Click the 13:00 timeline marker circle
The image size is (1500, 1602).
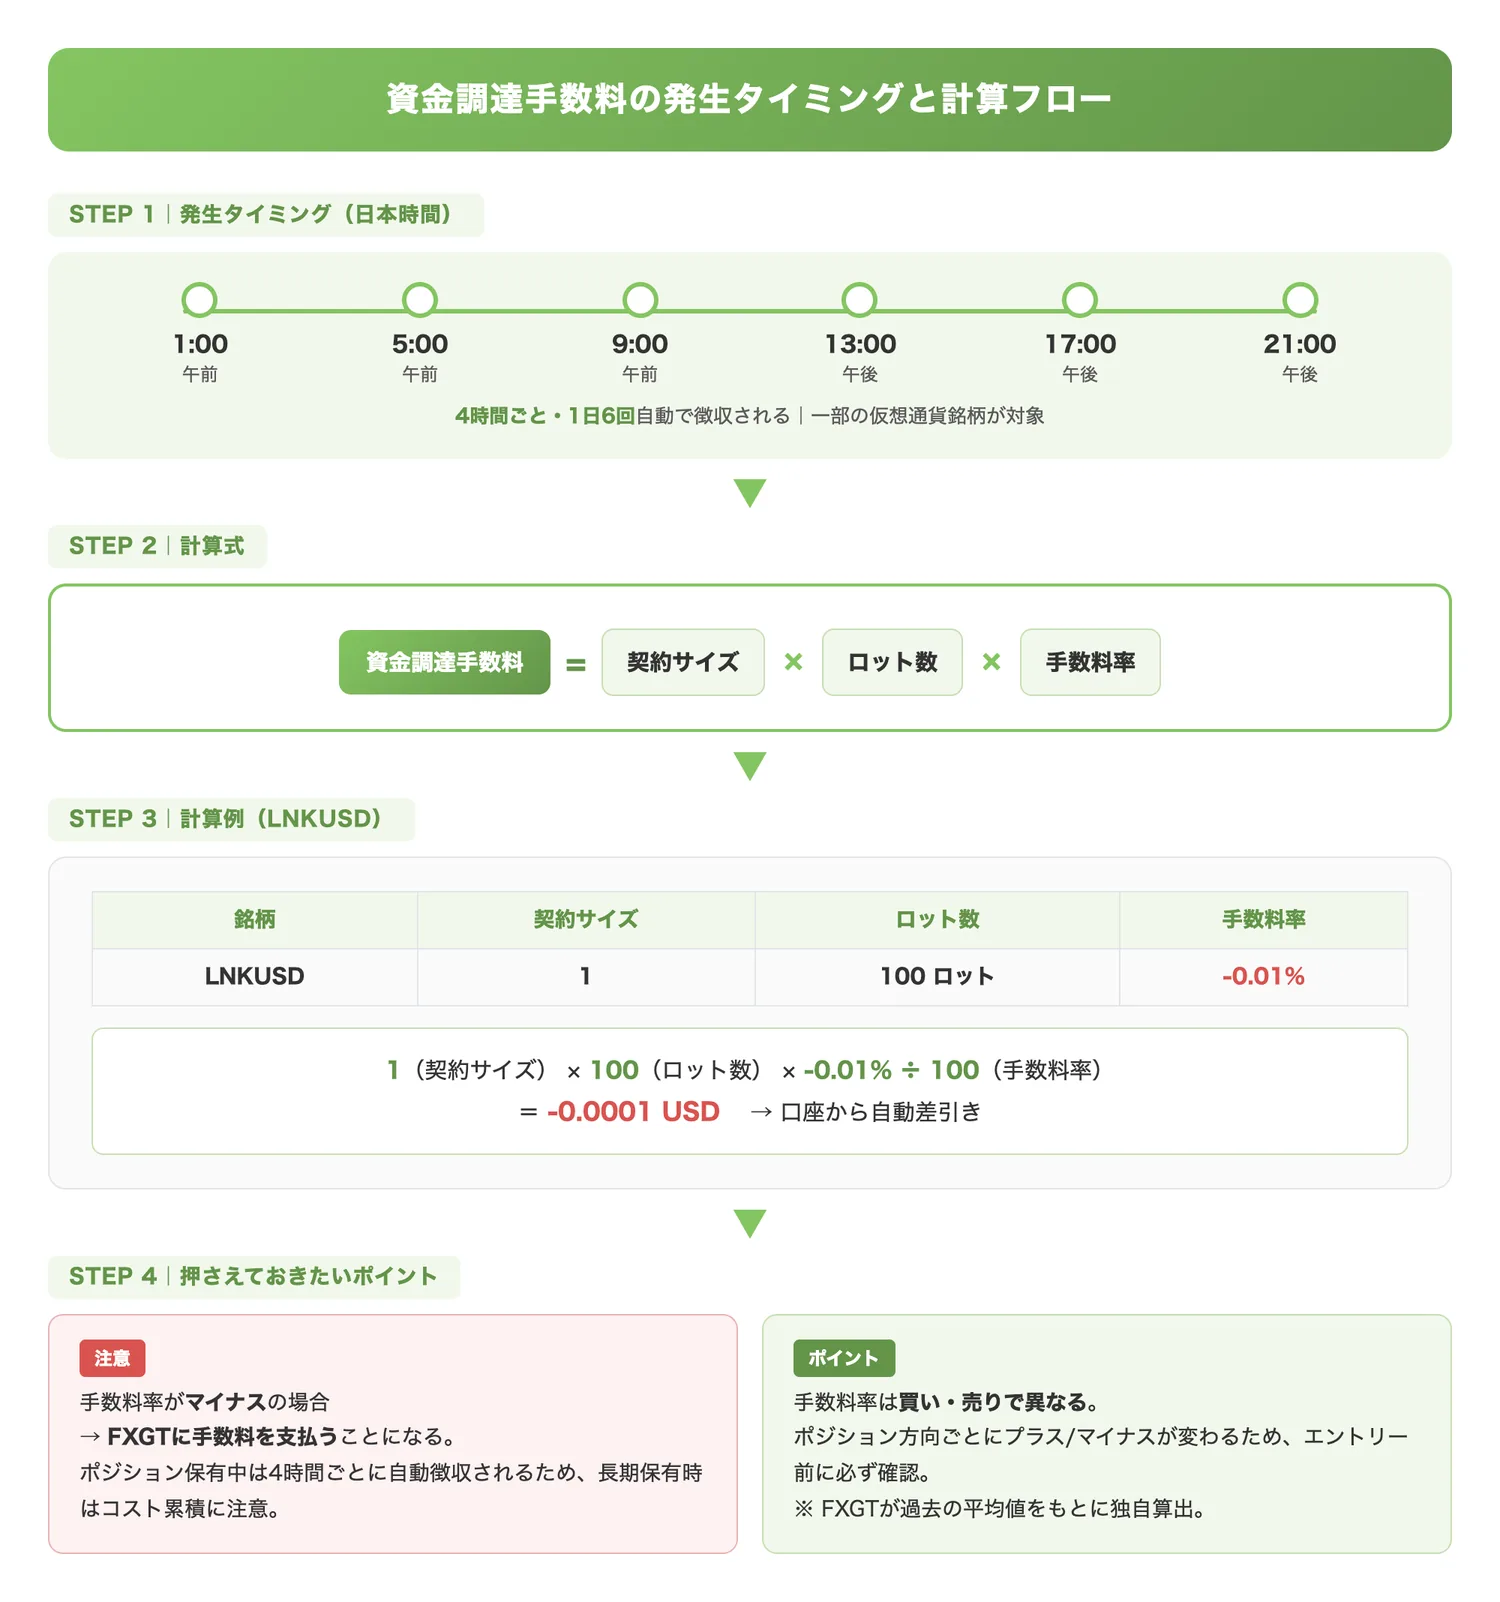click(x=860, y=299)
